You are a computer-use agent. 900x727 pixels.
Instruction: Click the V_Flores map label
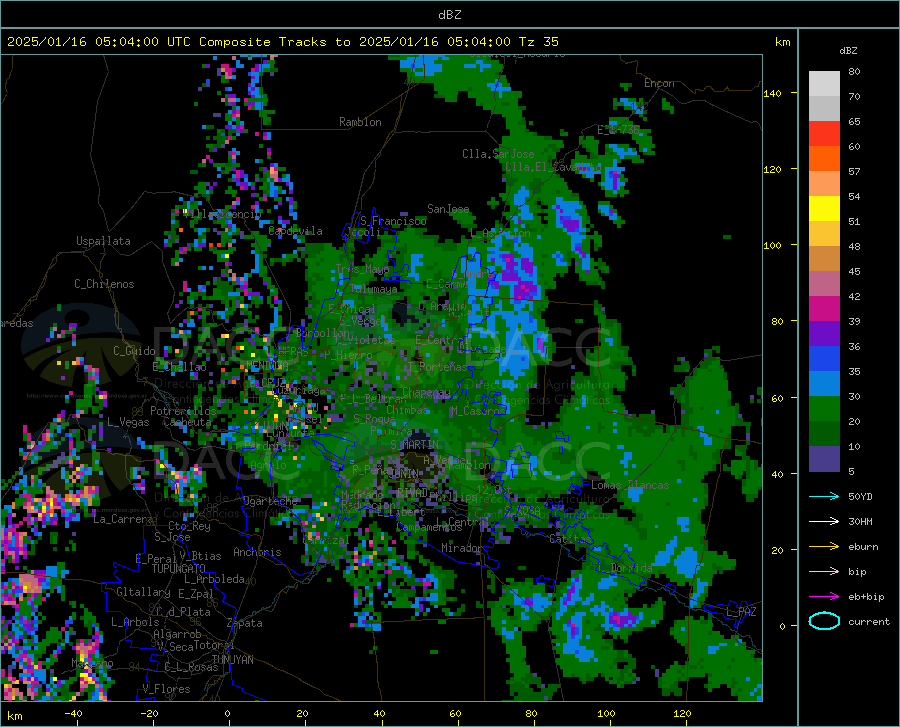(x=166, y=689)
